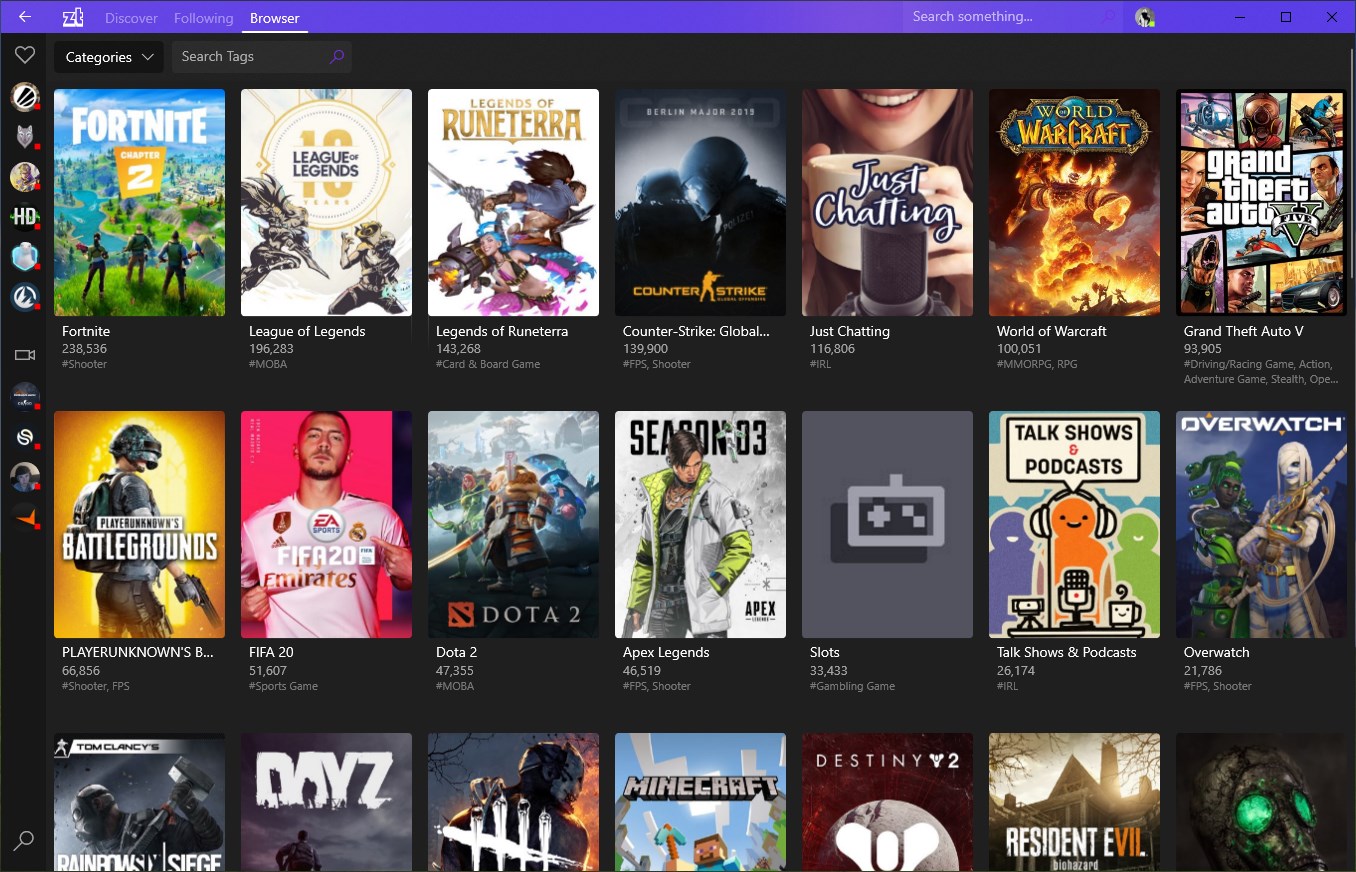Click the 'Overwatch' title link
Screen dimensions: 1356x872
(x=1217, y=652)
